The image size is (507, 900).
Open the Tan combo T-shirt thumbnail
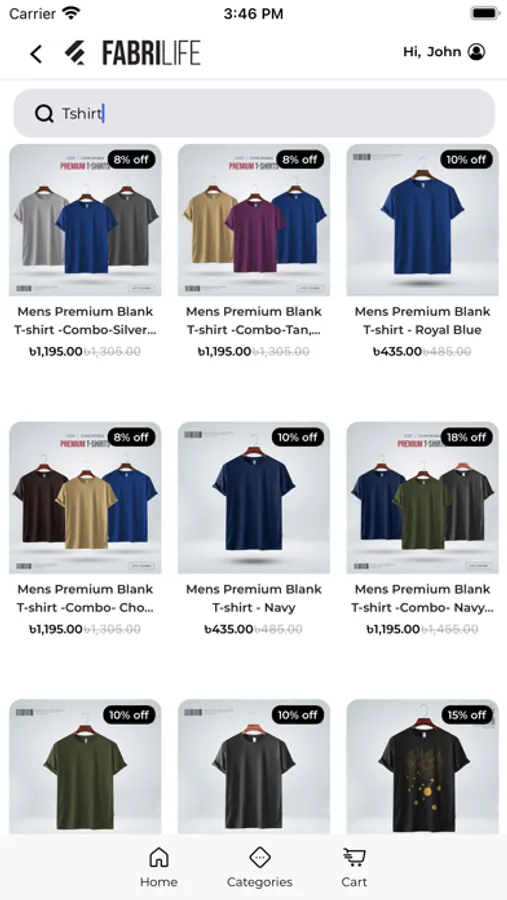pos(254,220)
